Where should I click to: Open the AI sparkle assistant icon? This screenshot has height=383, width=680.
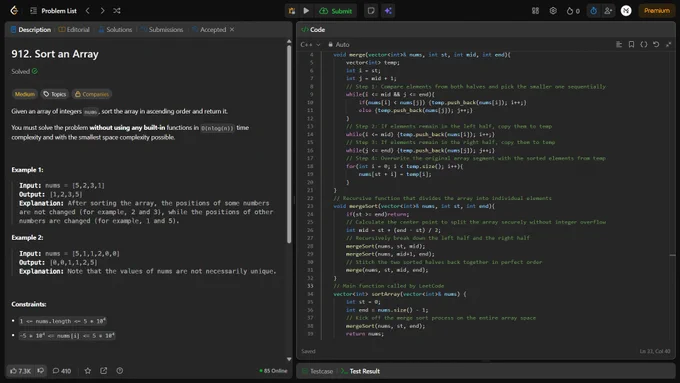[x=388, y=11]
